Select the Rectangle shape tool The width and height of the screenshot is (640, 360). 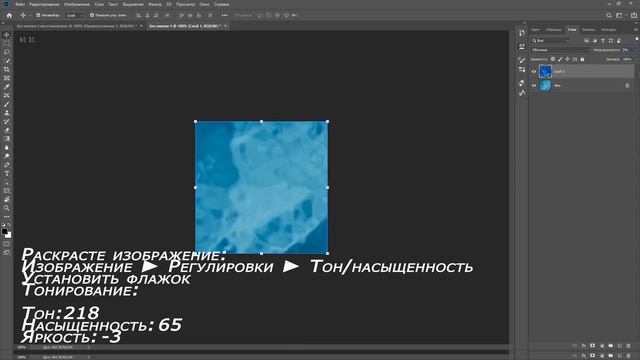coord(7,191)
